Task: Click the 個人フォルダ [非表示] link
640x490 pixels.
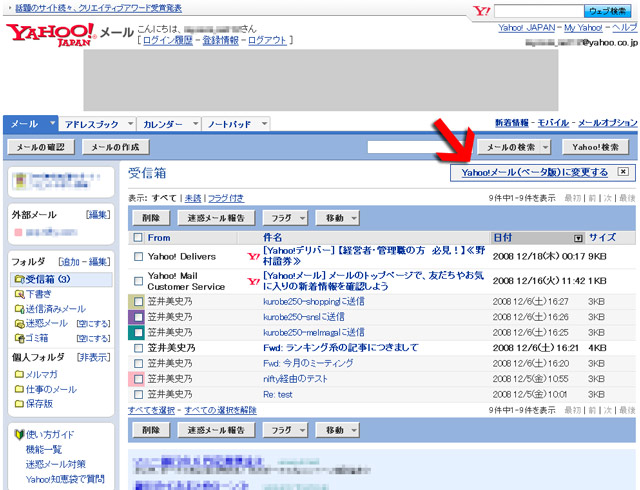Action: click(93, 358)
